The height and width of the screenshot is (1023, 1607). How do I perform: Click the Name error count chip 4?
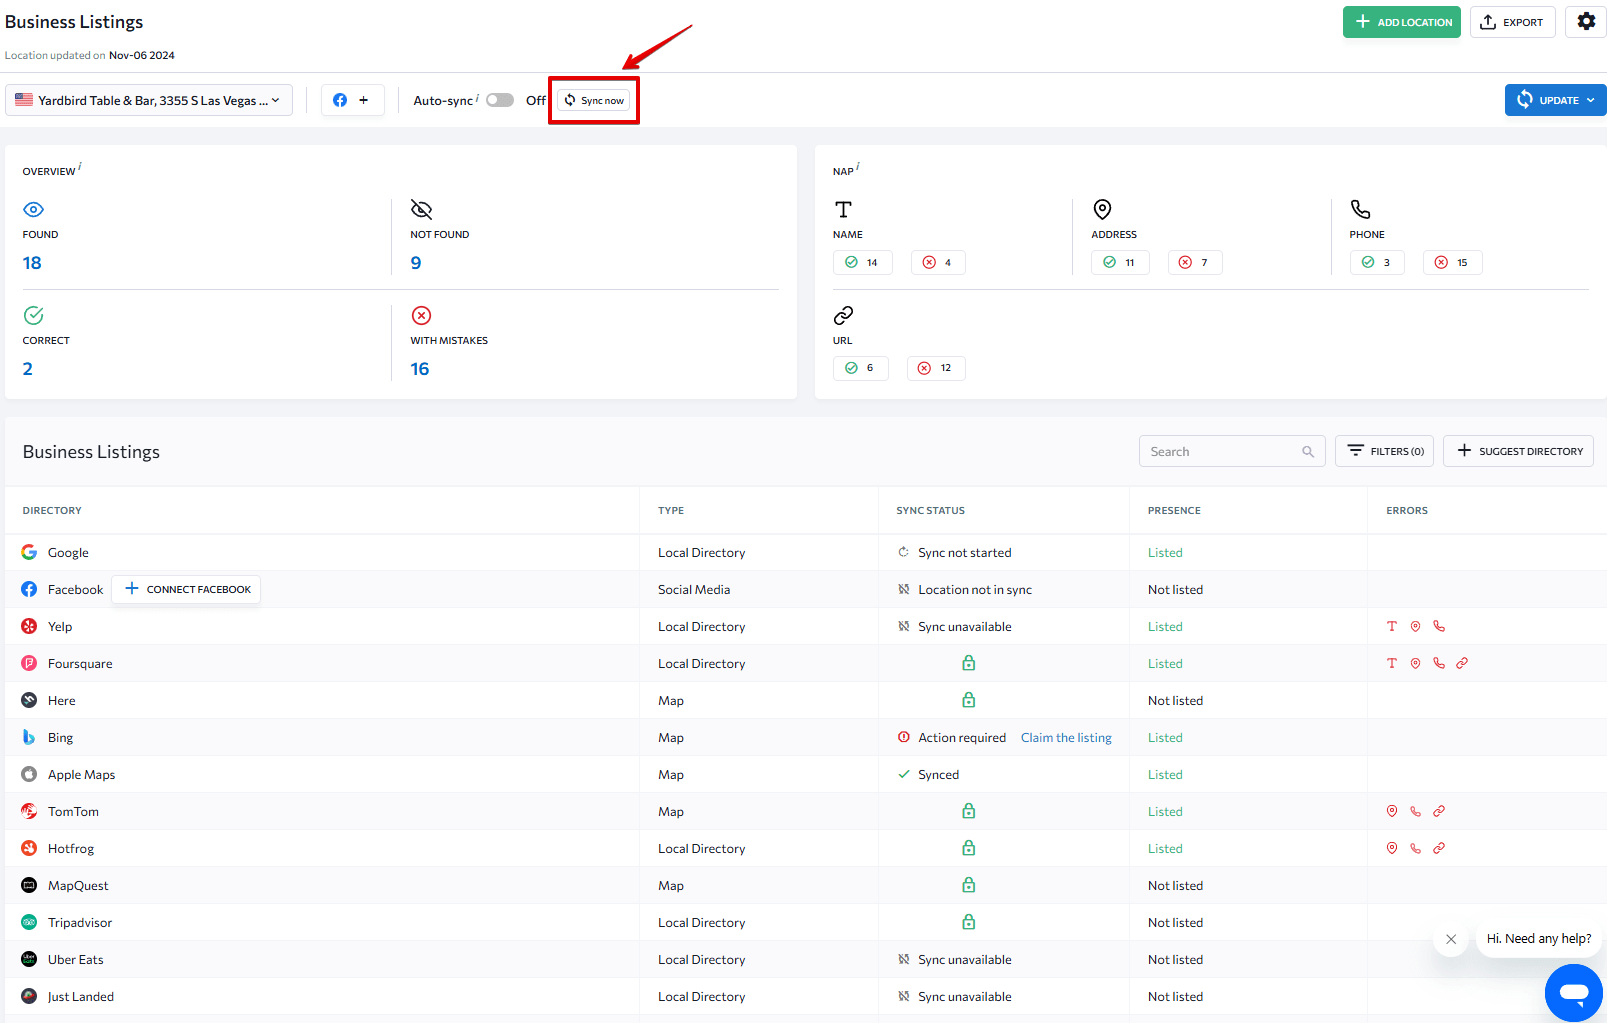tap(938, 262)
